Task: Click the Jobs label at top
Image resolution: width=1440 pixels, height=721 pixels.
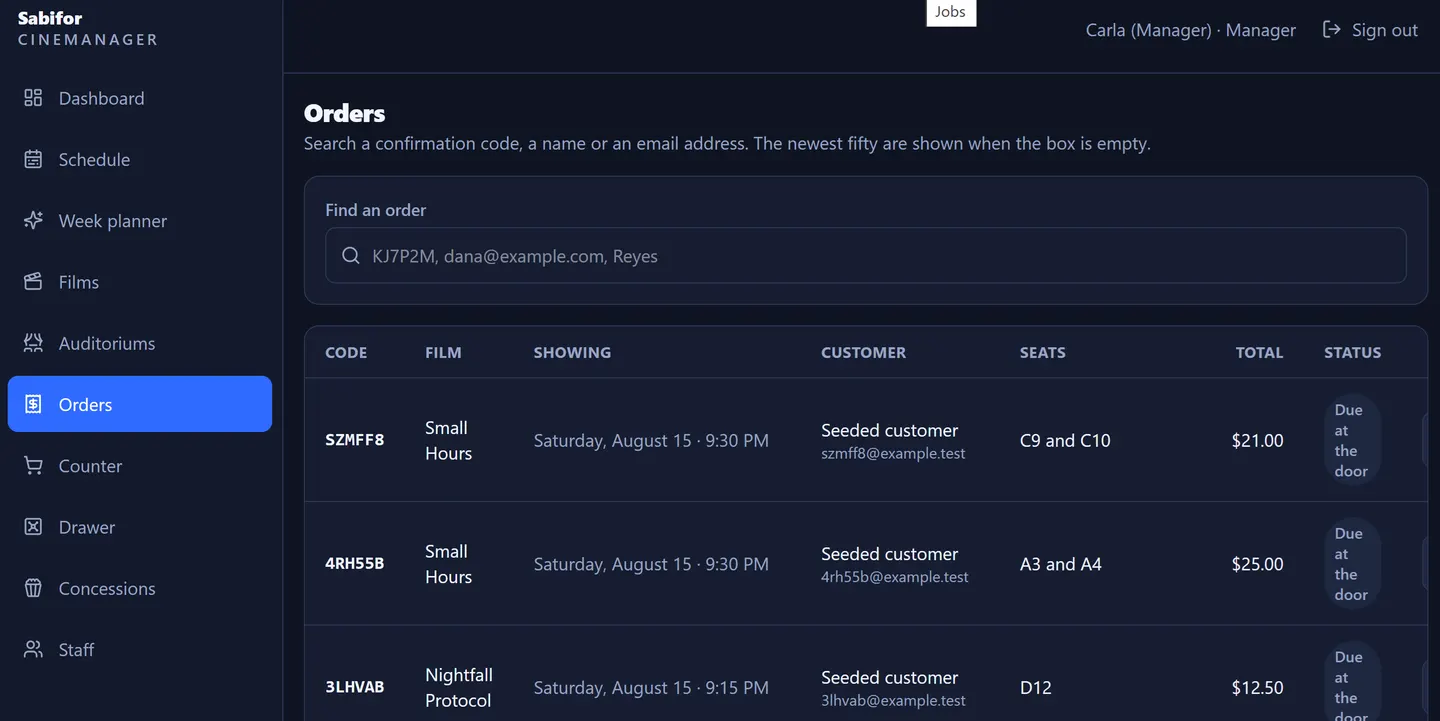Action: (x=950, y=12)
